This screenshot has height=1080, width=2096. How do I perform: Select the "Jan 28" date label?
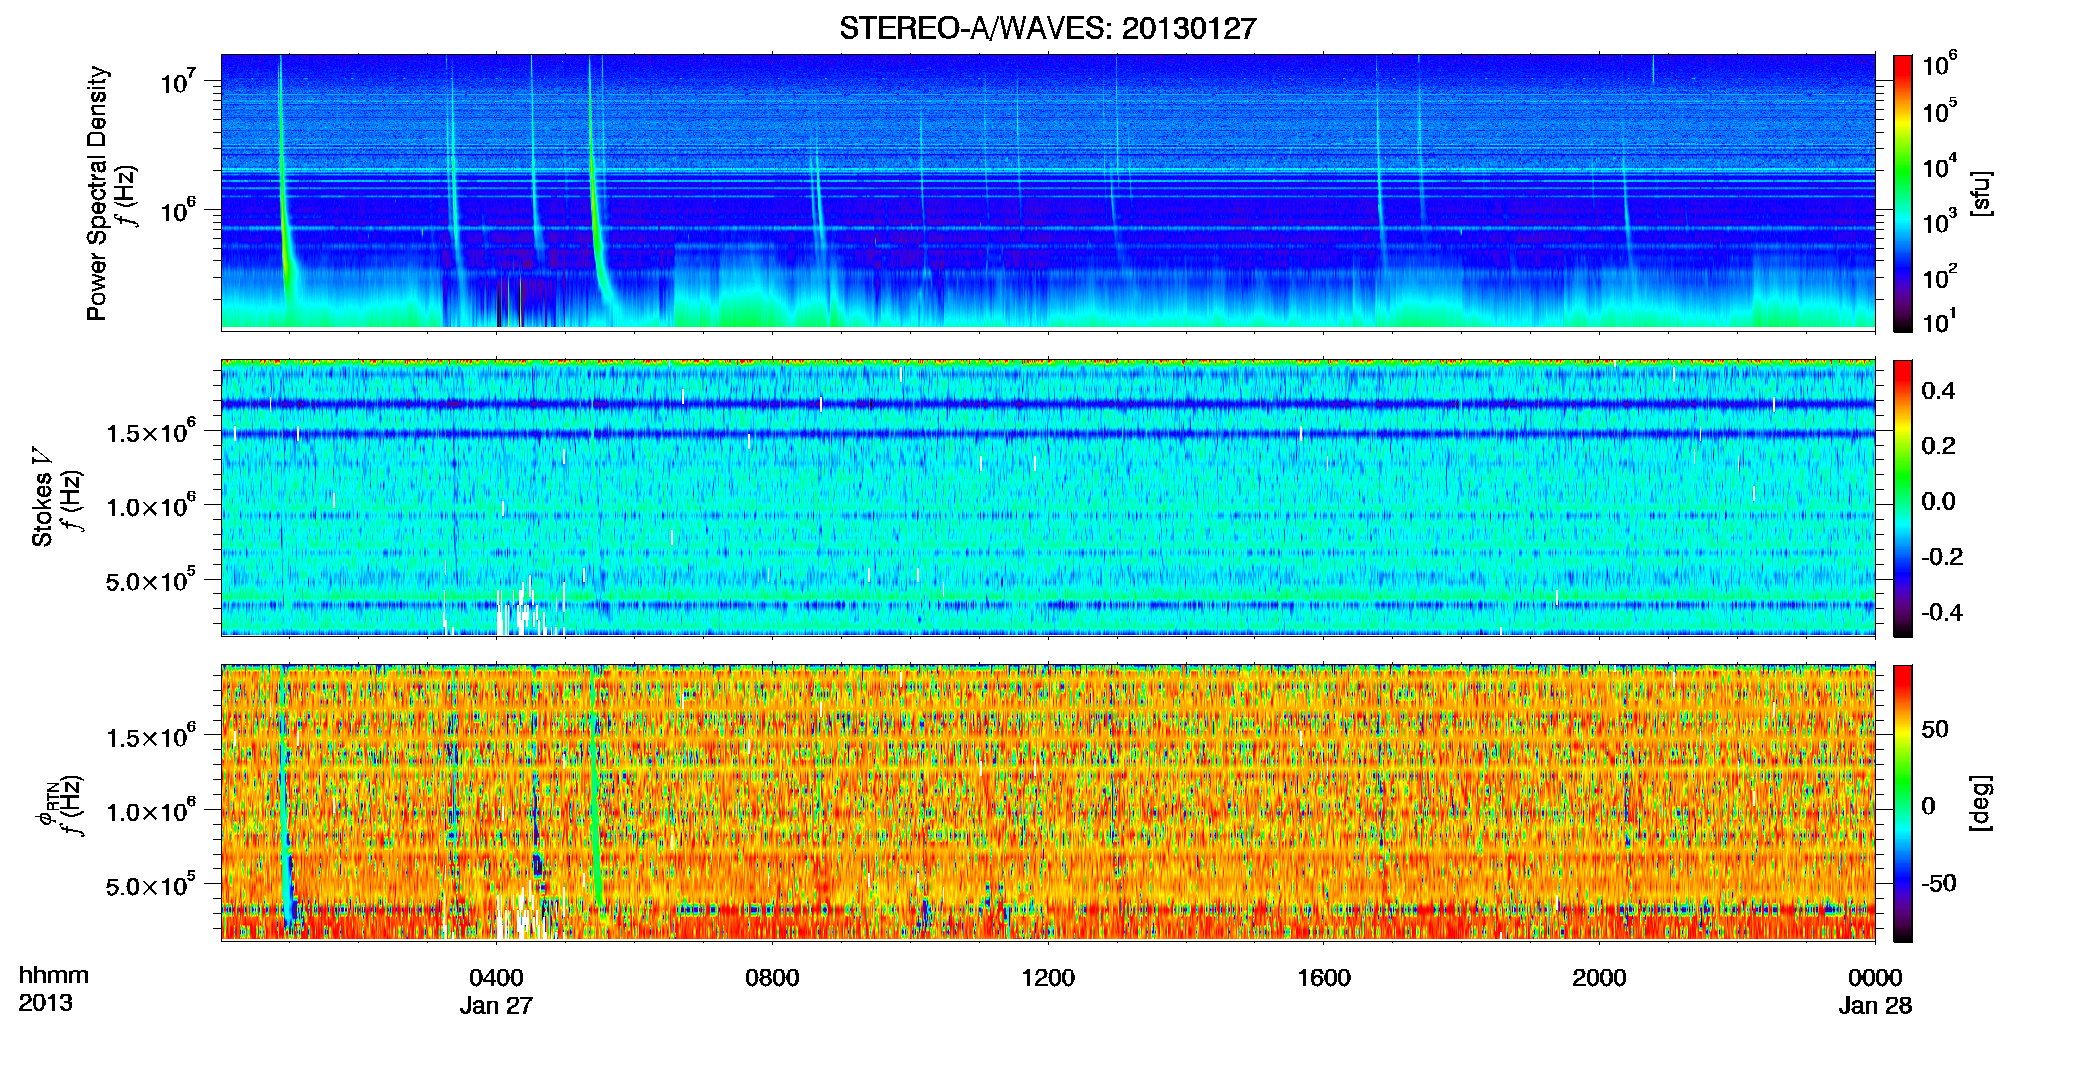pos(1875,1006)
